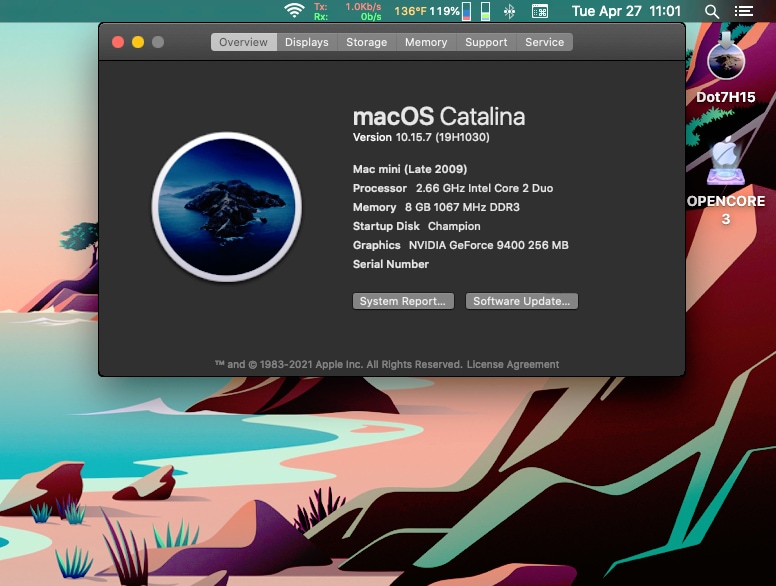This screenshot has height=586, width=776.
Task: Click the macOS Catalina title
Action: 438,116
